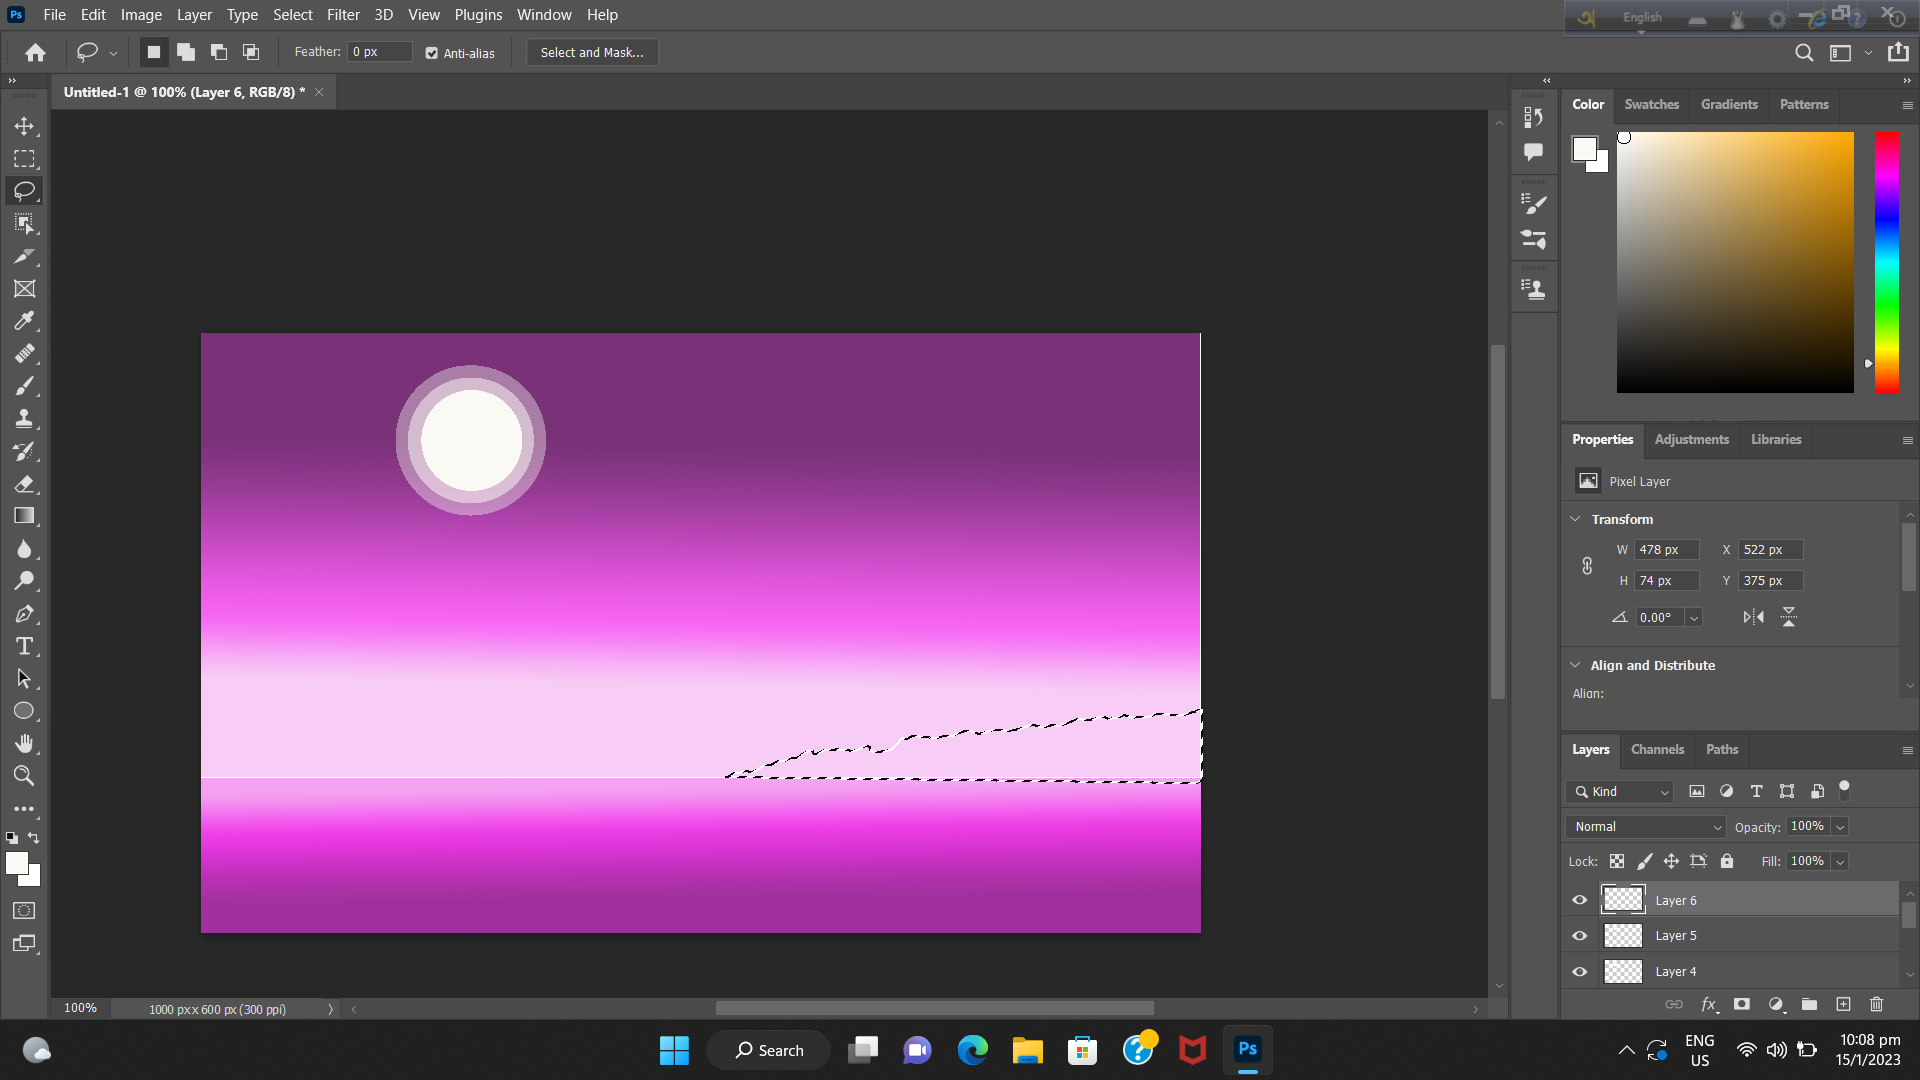Open the Opacity dropdown in Layers panel
1920x1080 pixels.
(1838, 827)
